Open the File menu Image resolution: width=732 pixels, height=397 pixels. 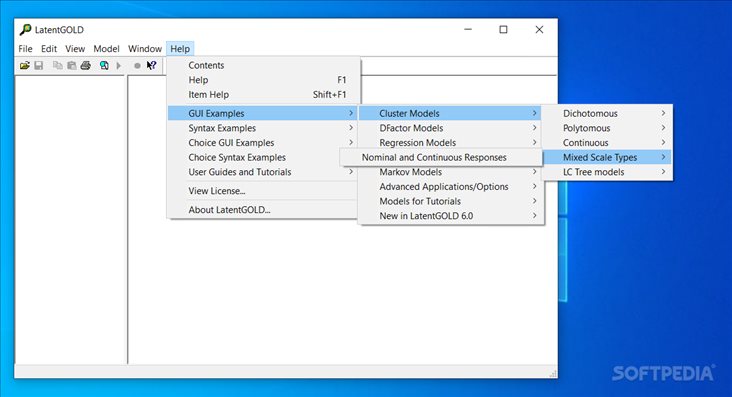pos(25,49)
